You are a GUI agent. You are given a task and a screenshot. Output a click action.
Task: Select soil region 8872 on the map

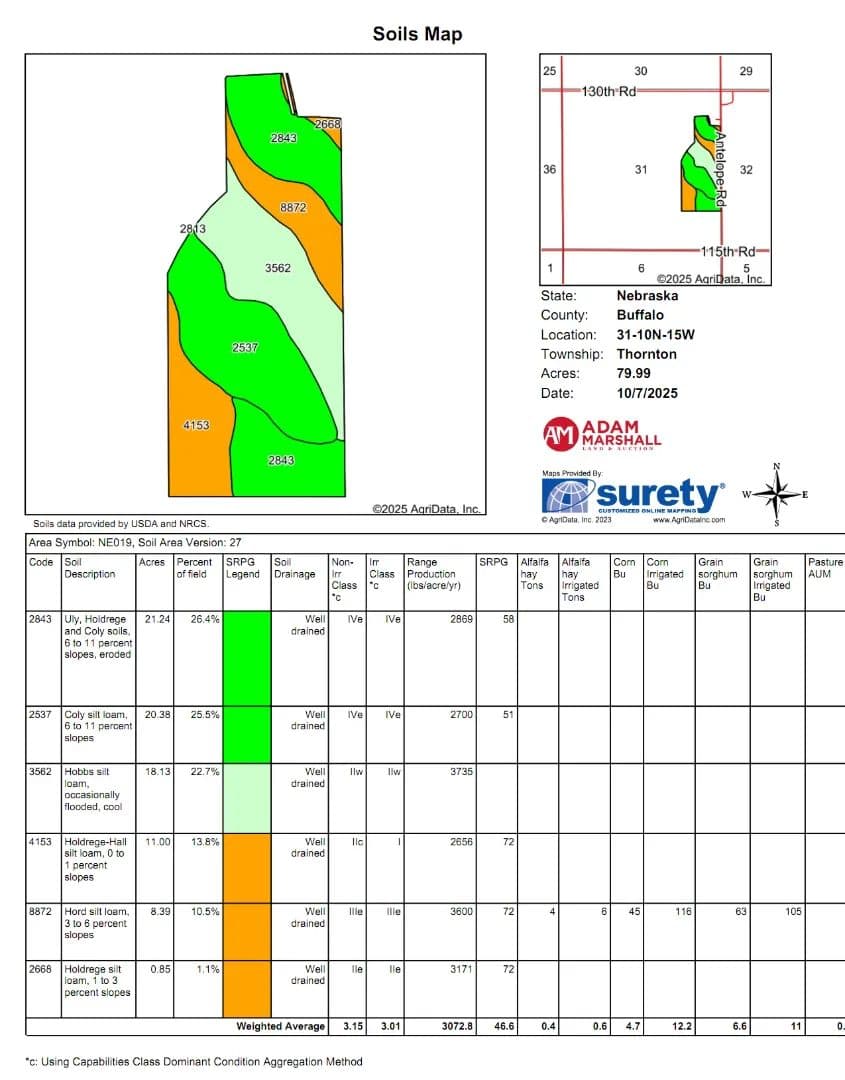[292, 208]
